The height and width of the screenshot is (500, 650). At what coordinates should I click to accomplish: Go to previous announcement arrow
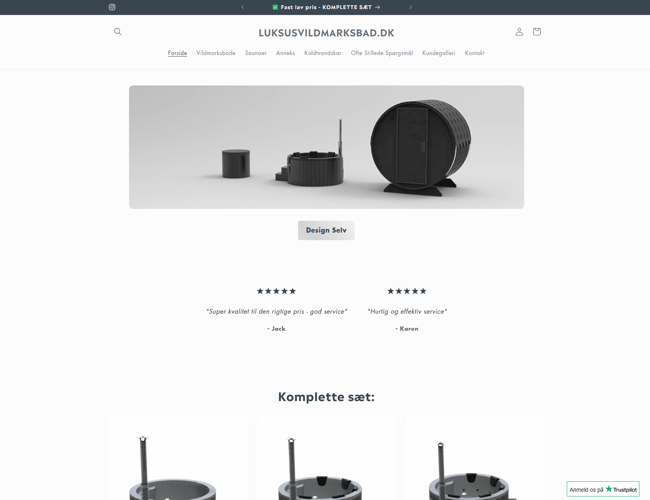(x=243, y=7)
